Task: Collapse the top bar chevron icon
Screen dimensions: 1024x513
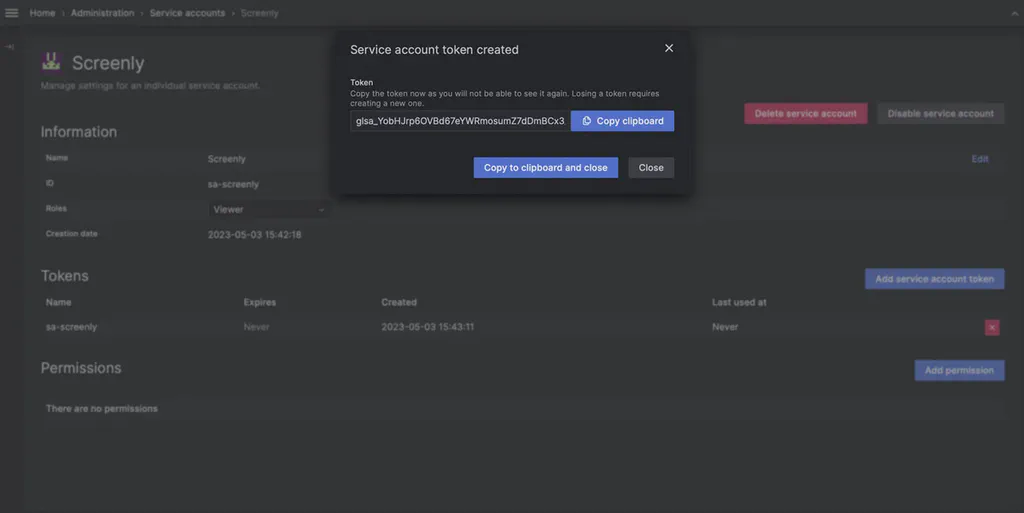Action: pos(1015,13)
